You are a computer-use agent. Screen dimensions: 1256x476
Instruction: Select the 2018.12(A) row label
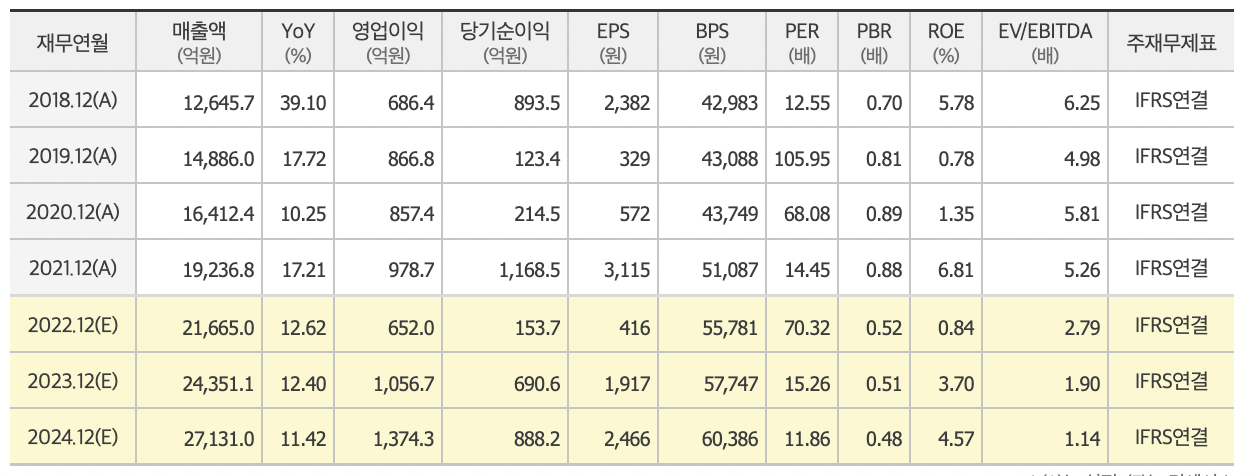pos(73,101)
